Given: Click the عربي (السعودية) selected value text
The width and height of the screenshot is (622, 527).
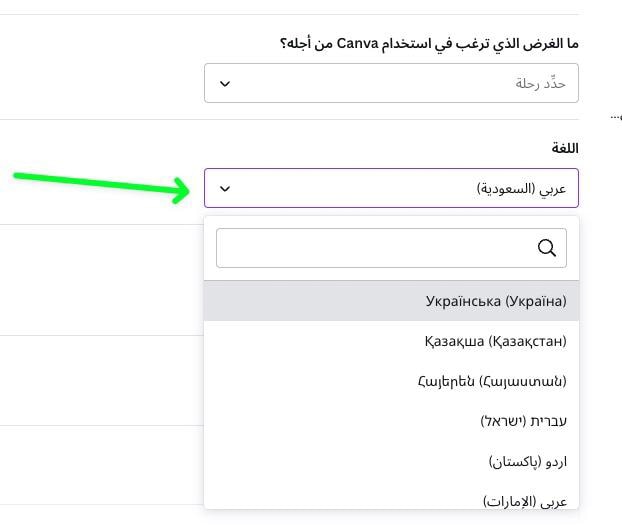Looking at the screenshot, I should (521, 188).
